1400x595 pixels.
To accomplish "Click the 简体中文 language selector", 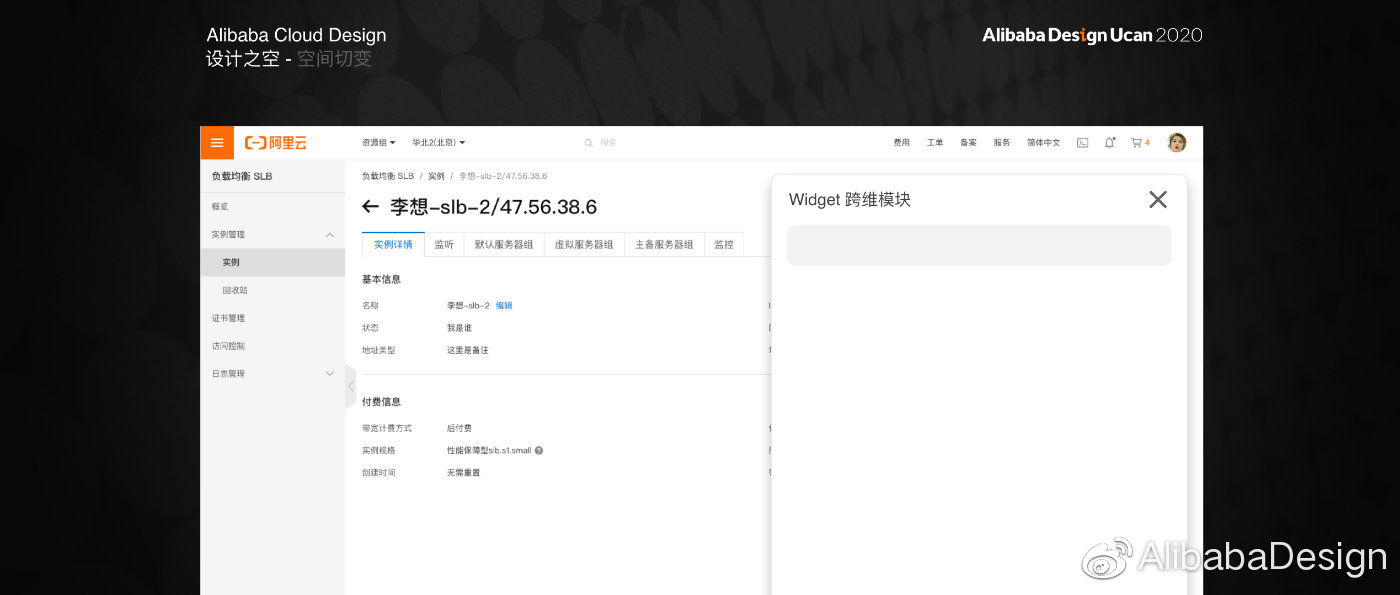I will [1044, 143].
